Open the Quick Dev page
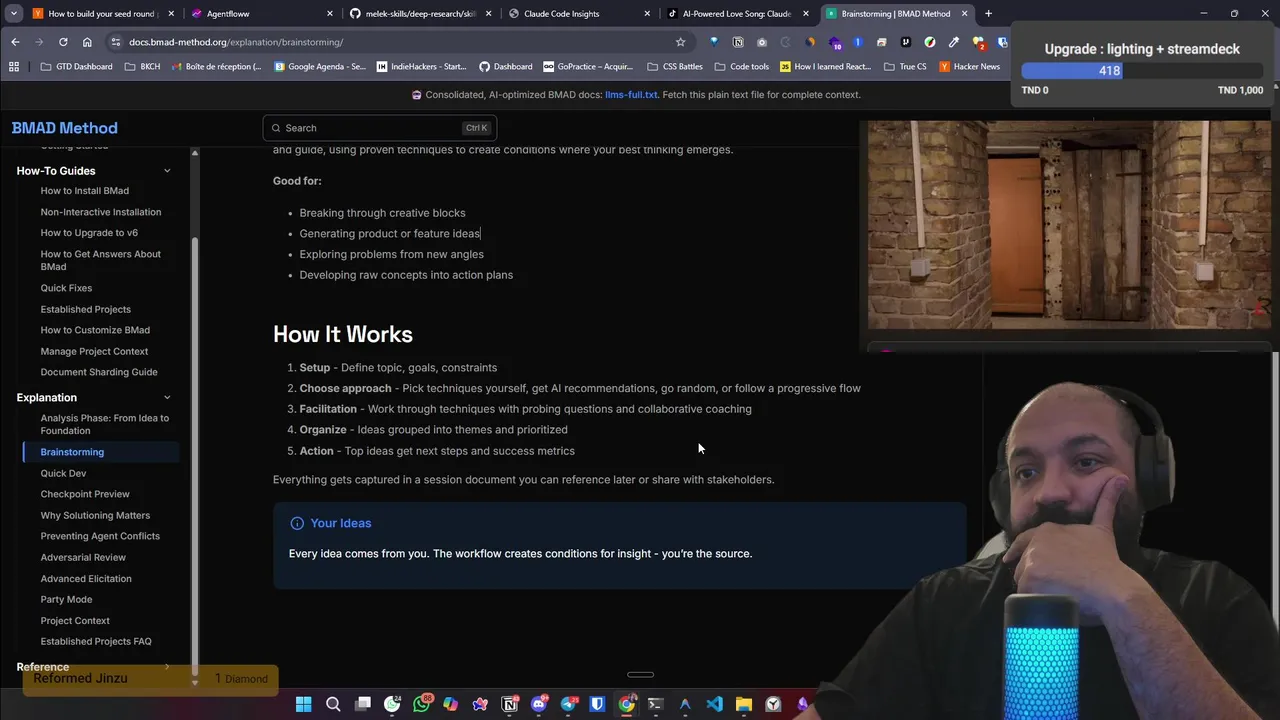Image resolution: width=1280 pixels, height=720 pixels. (x=63, y=473)
